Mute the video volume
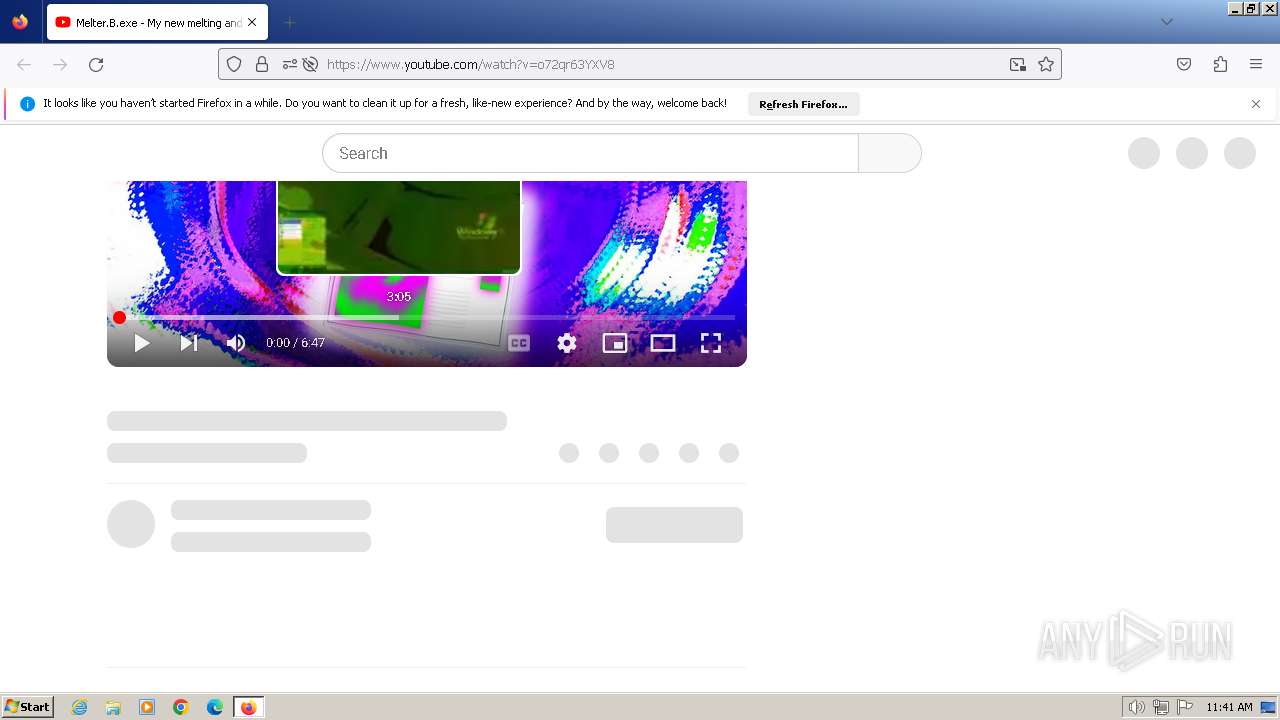The image size is (1280, 720). tap(236, 343)
